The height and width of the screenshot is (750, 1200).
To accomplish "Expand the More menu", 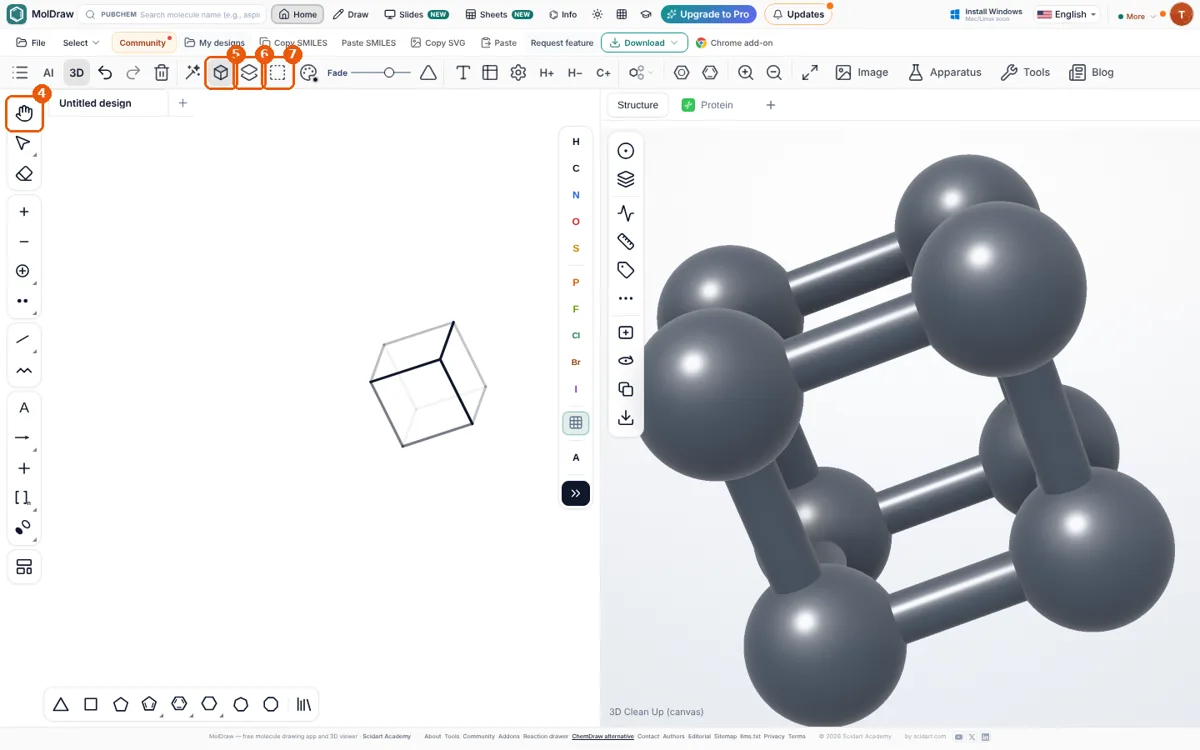I will (1135, 16).
